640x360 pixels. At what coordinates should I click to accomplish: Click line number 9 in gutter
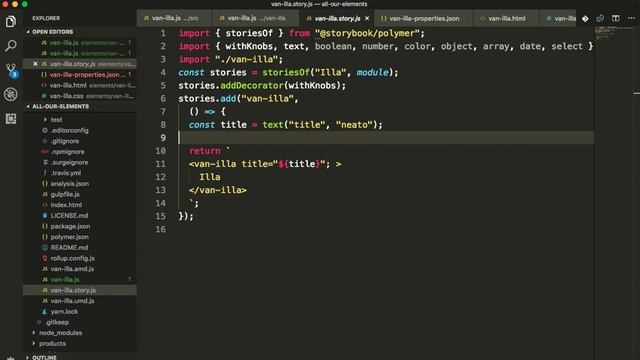coord(163,138)
